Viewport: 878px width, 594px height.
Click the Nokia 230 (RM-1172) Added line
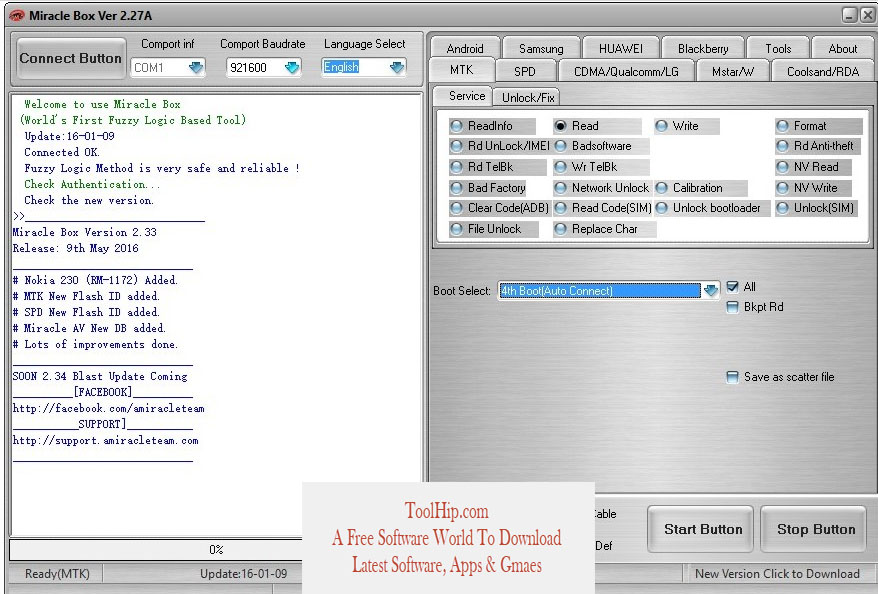95,280
